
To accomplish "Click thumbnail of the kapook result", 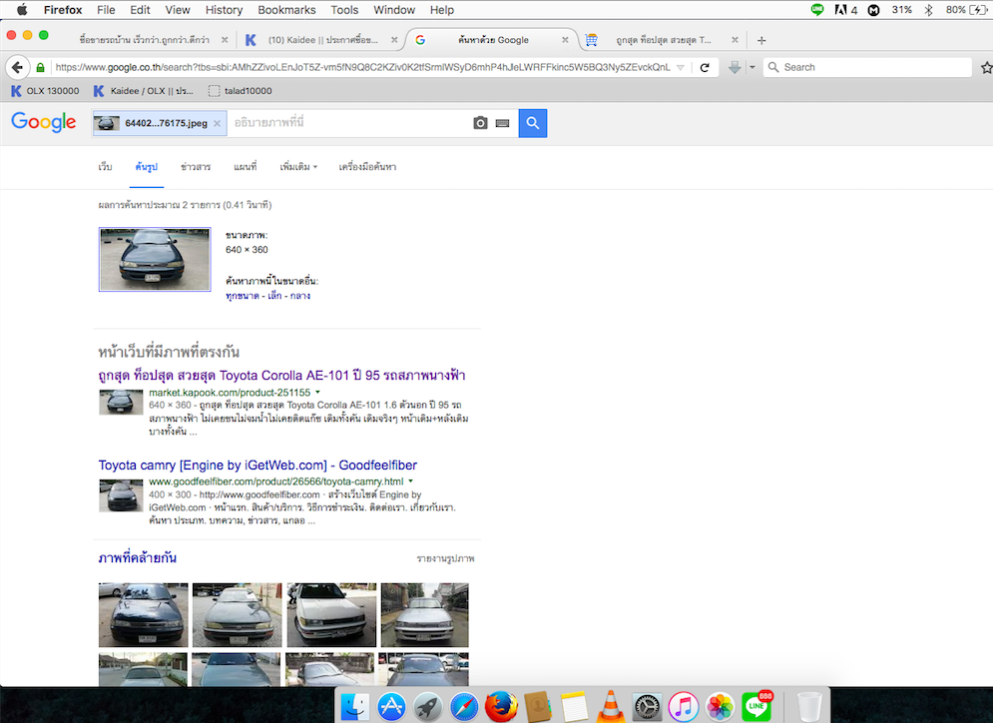I will (x=121, y=402).
